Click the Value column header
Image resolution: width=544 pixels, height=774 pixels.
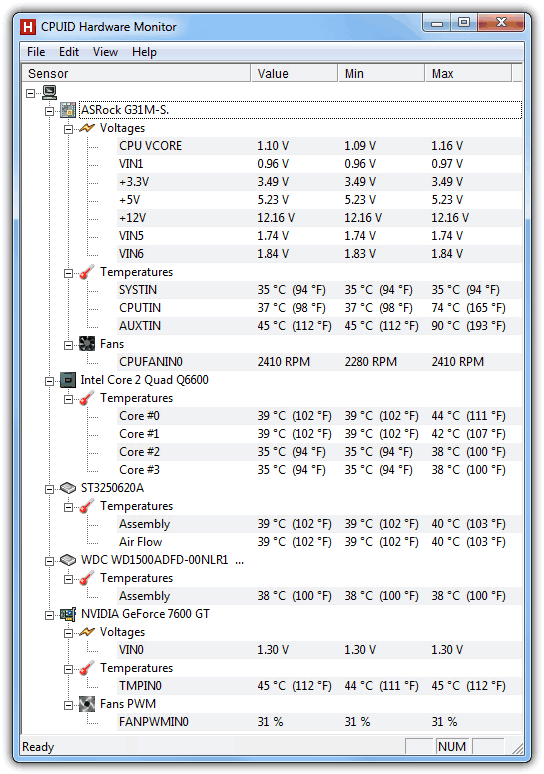[294, 74]
